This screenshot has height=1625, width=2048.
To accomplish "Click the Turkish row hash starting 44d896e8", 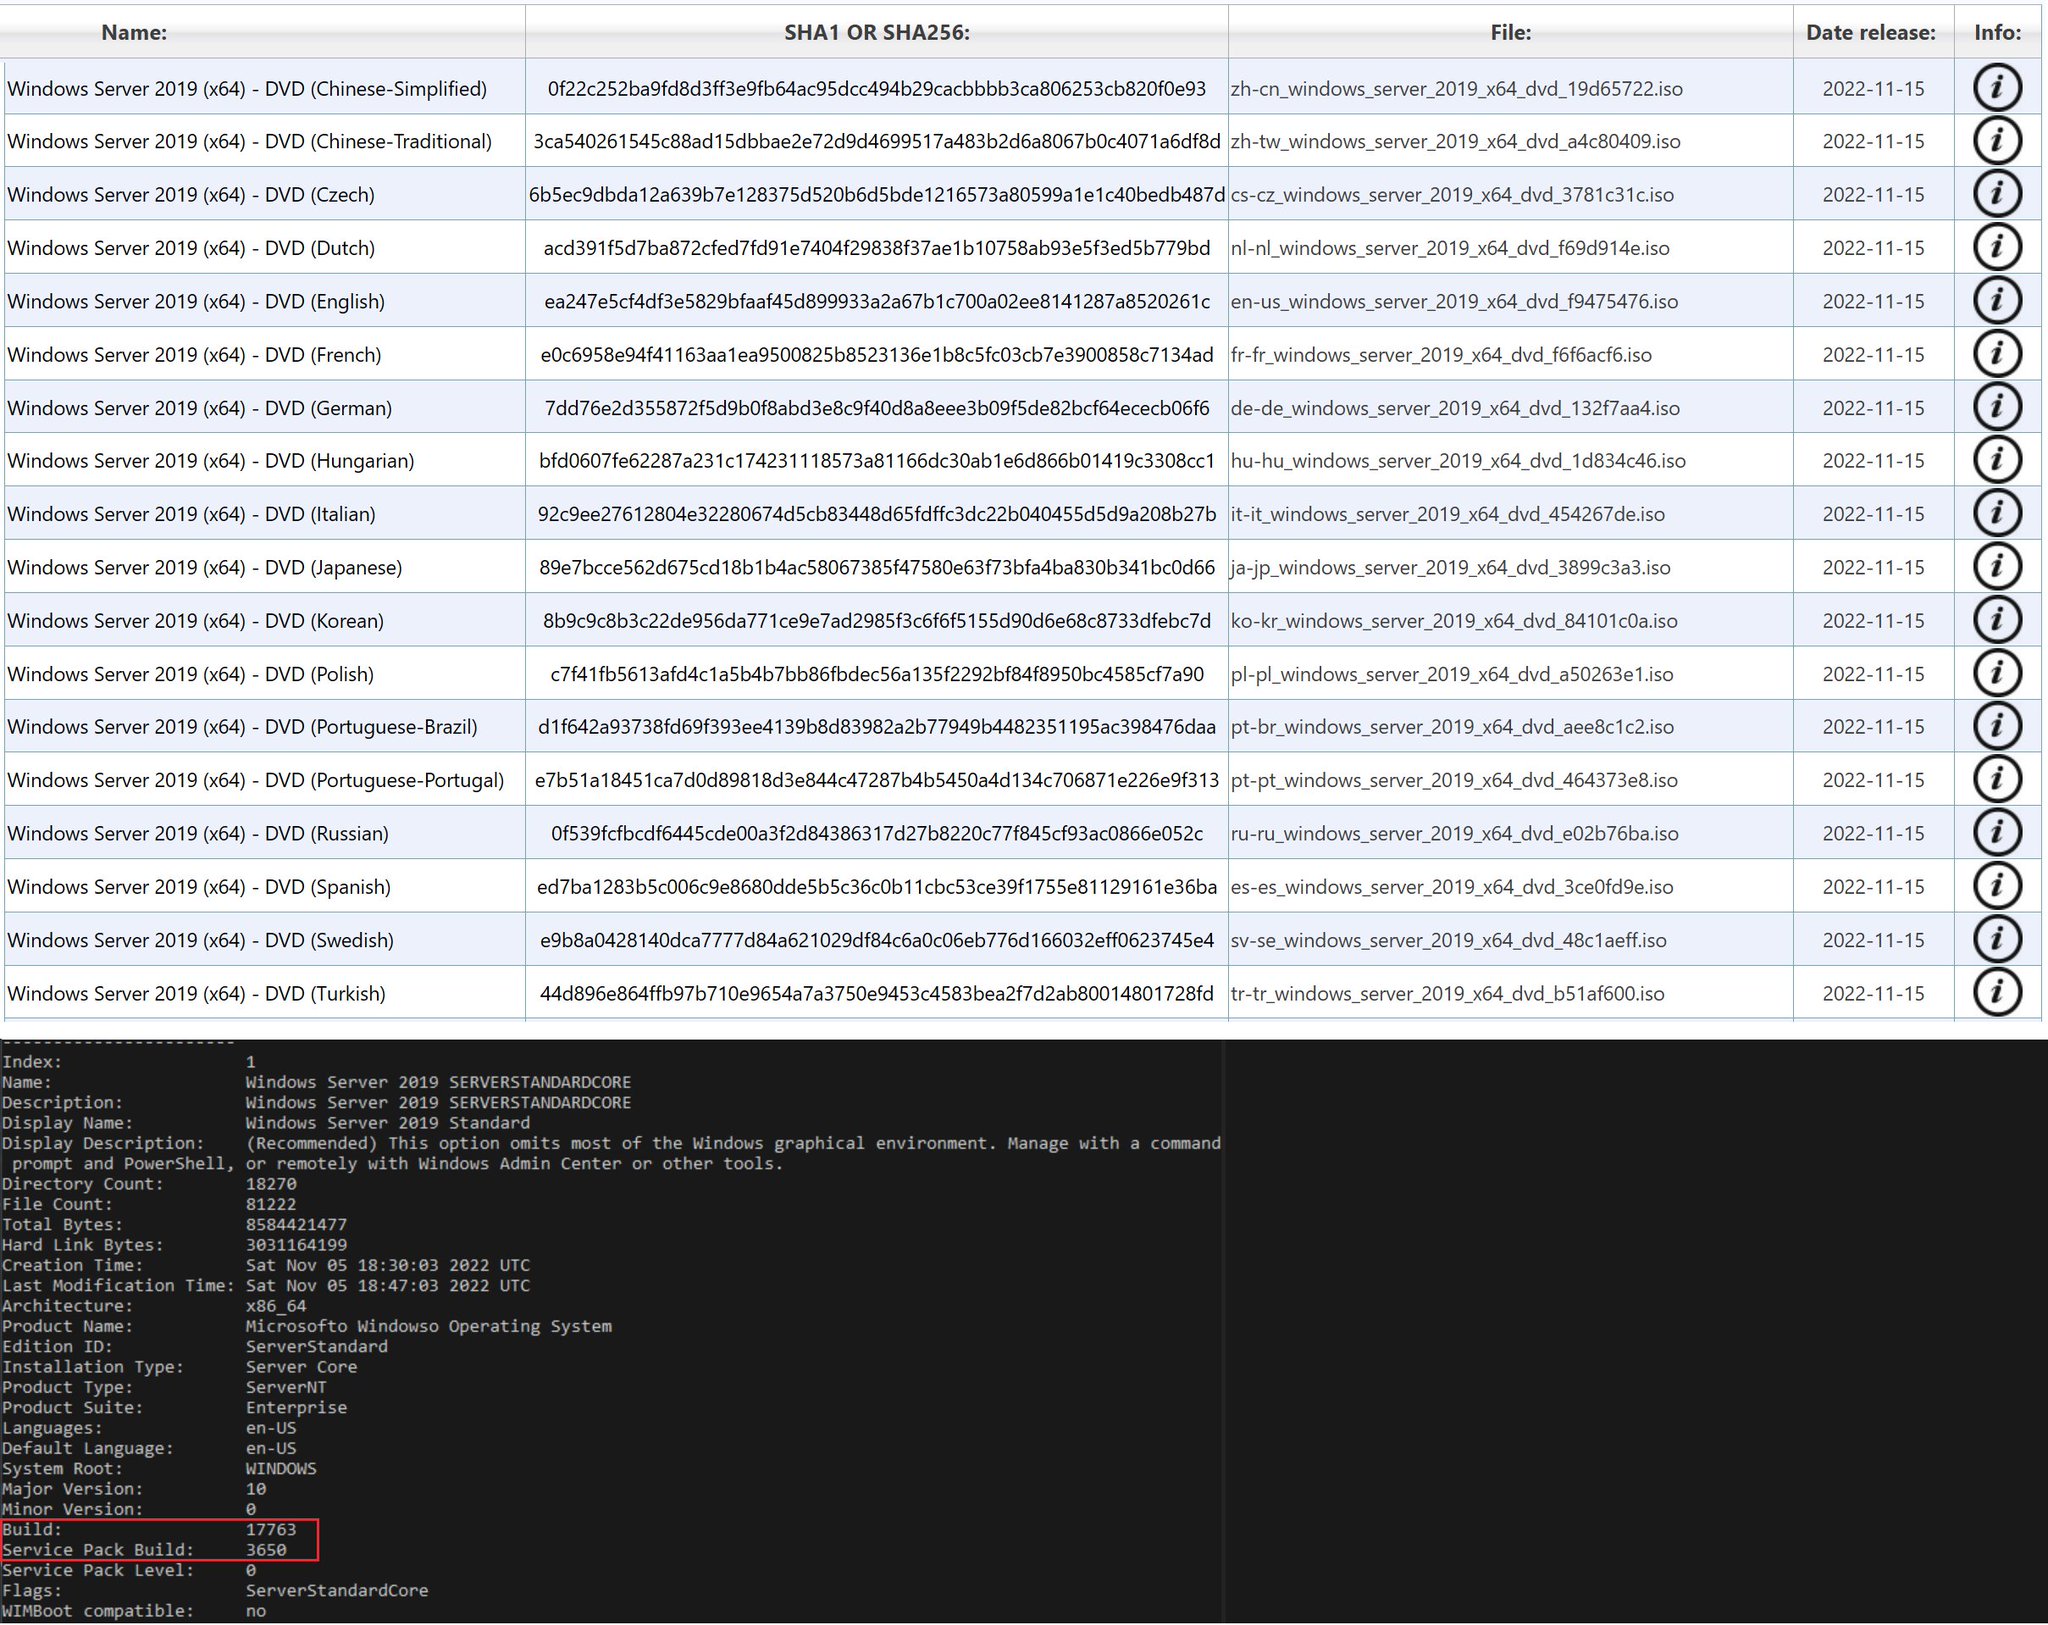I will (877, 993).
